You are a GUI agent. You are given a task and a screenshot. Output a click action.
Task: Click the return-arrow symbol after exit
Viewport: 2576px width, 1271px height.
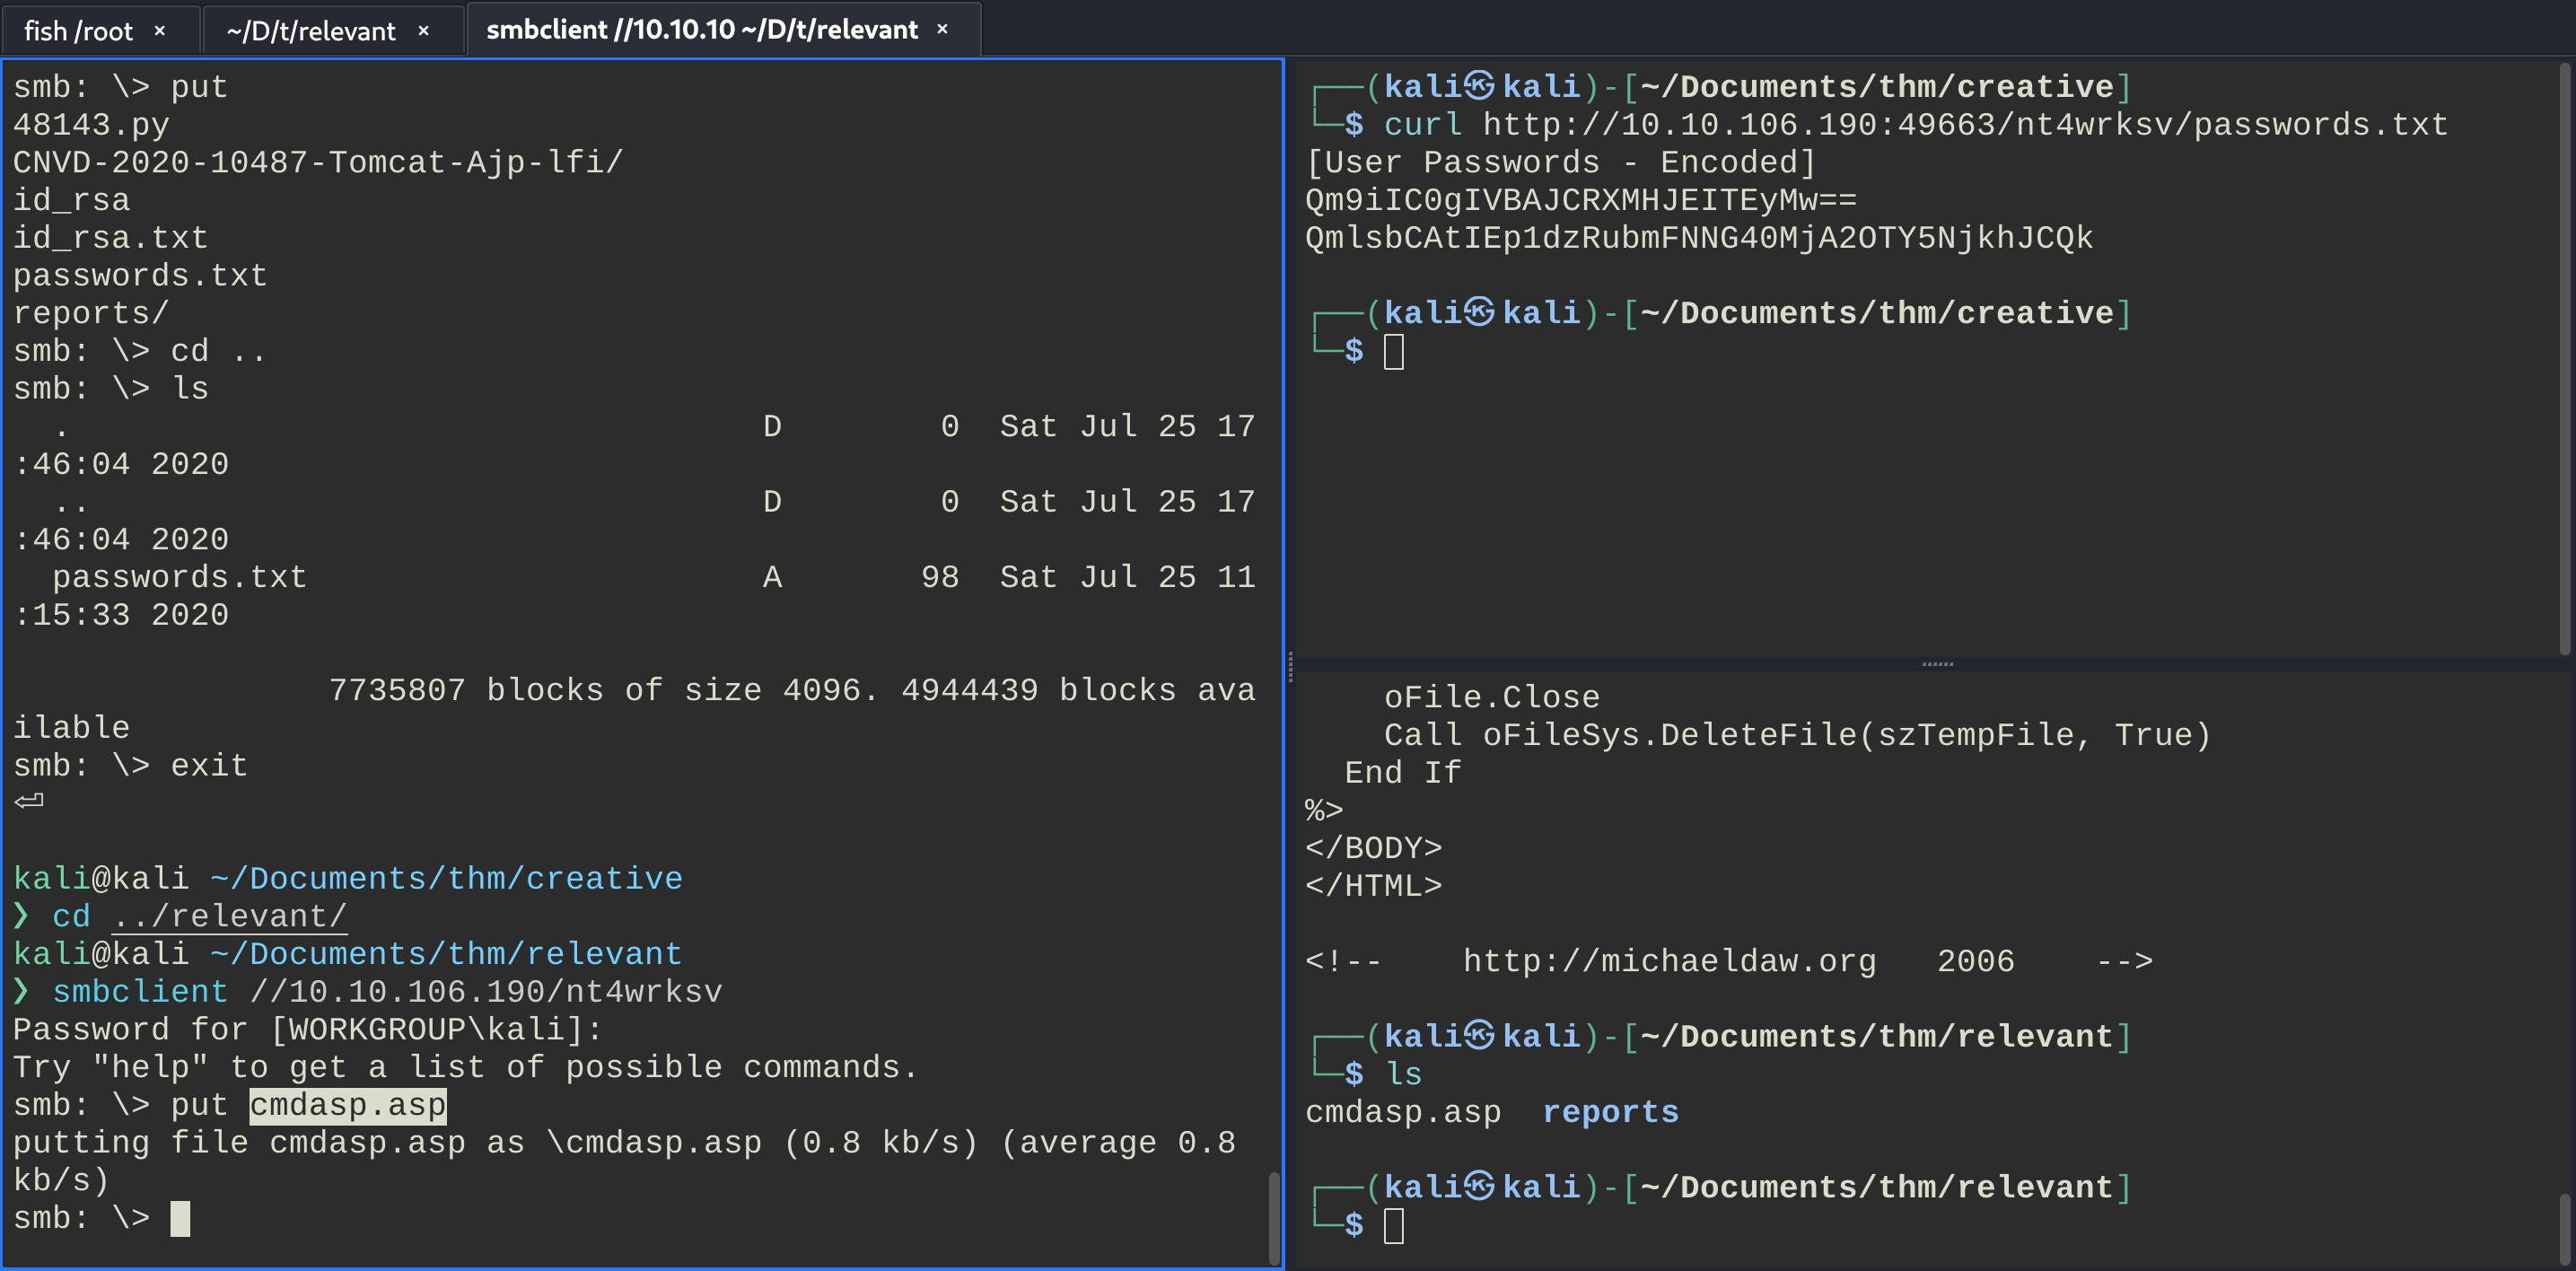(29, 801)
